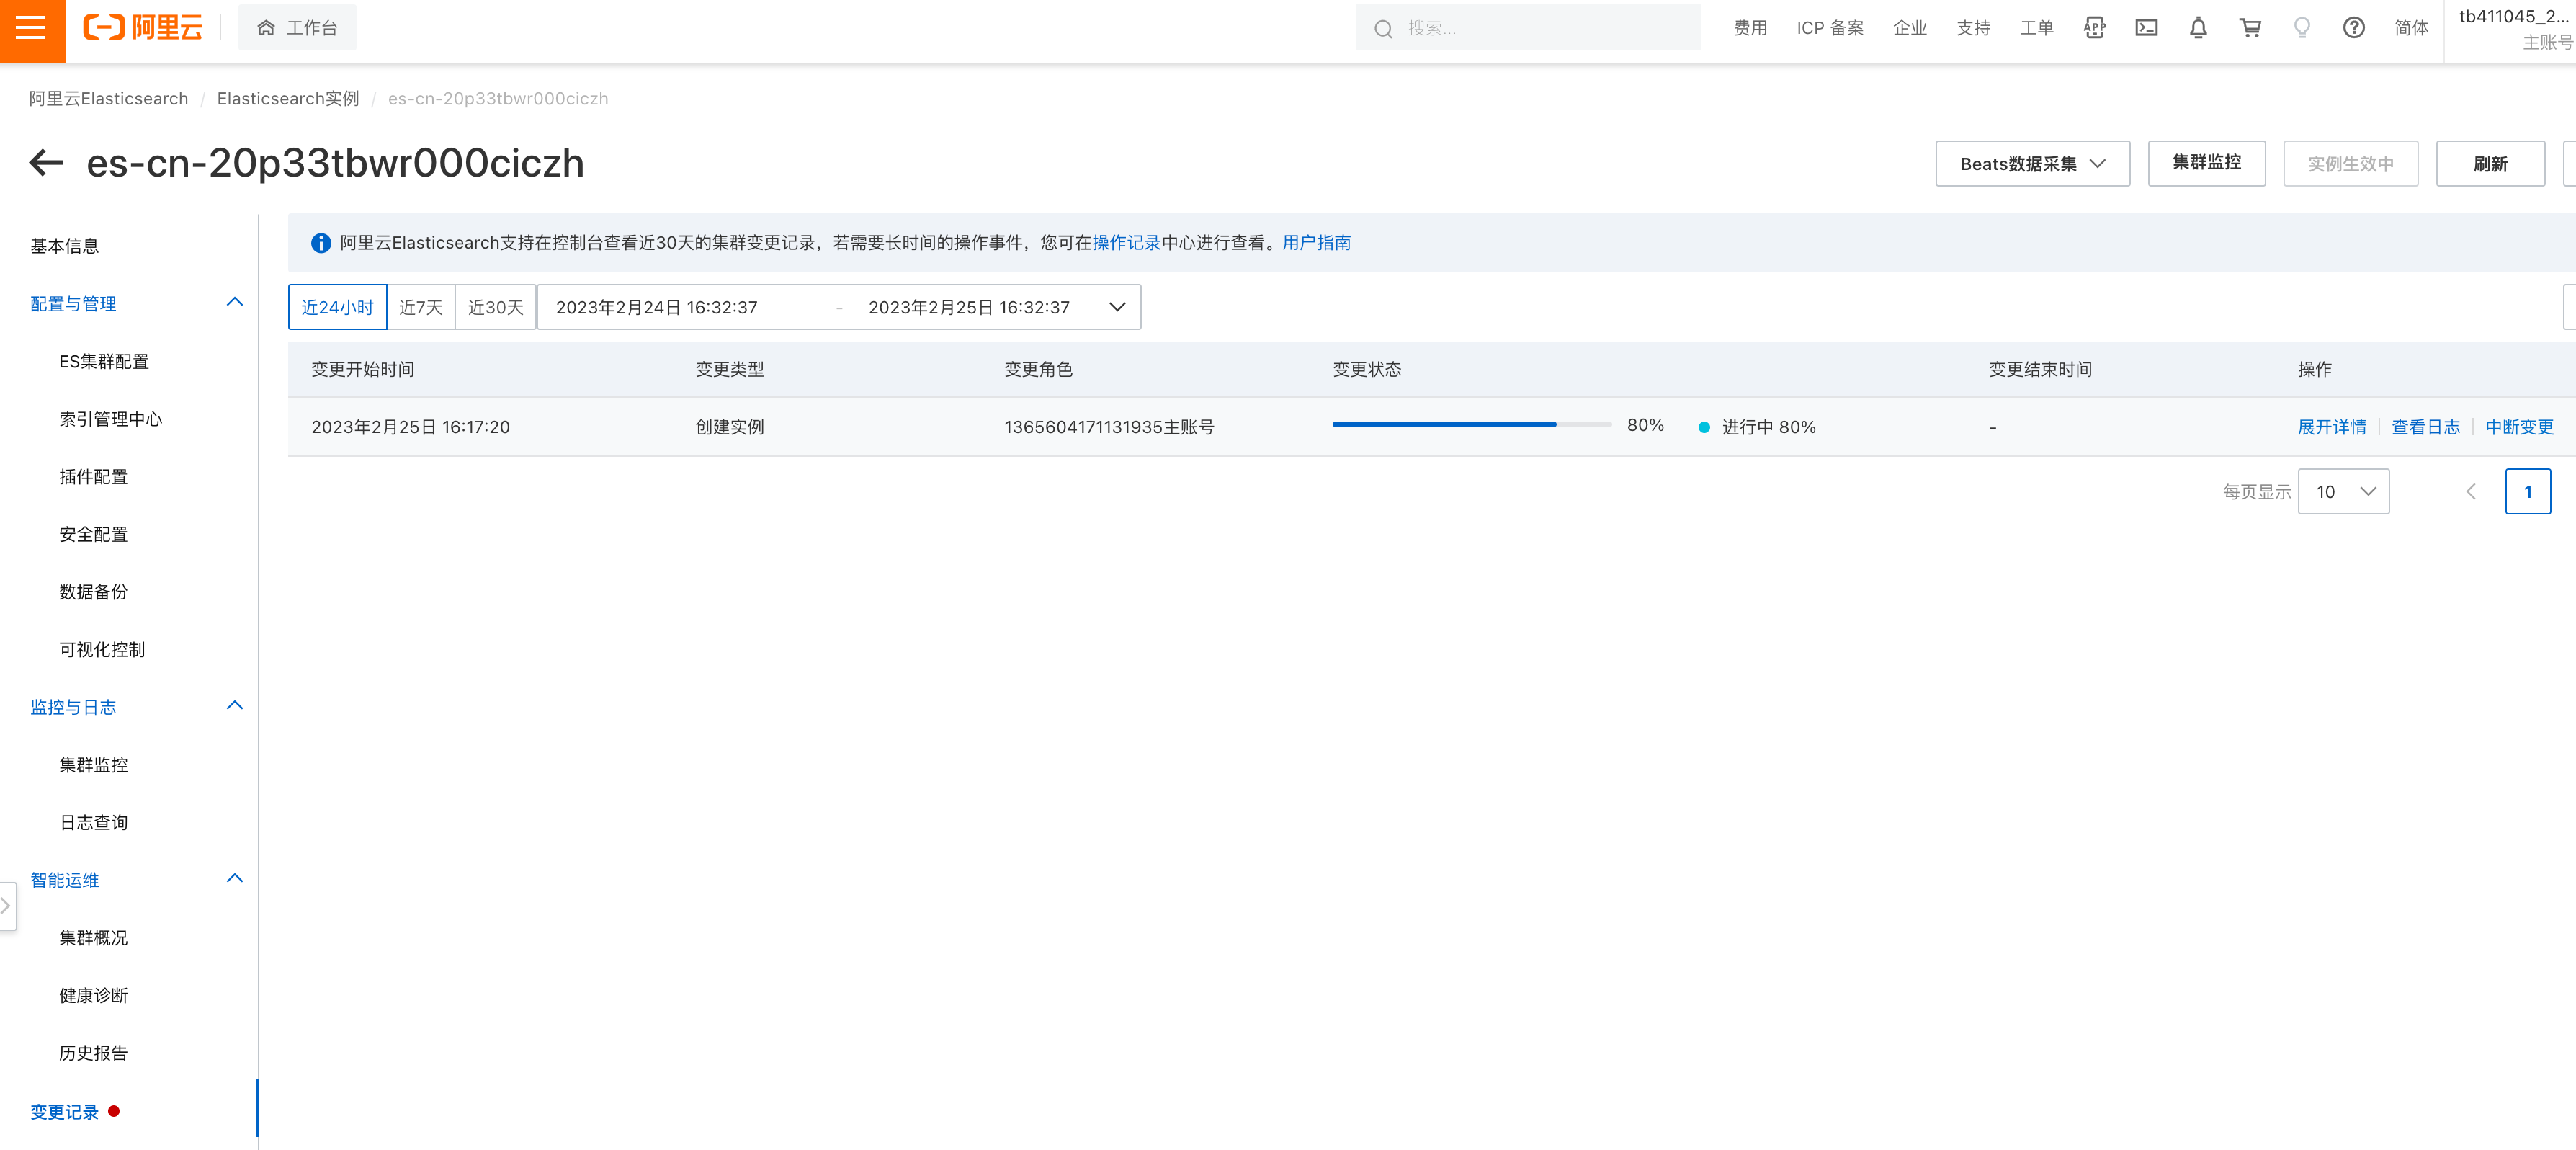Select the 近7天 time range
Screen dimensions: 2576x1150
(x=420, y=307)
